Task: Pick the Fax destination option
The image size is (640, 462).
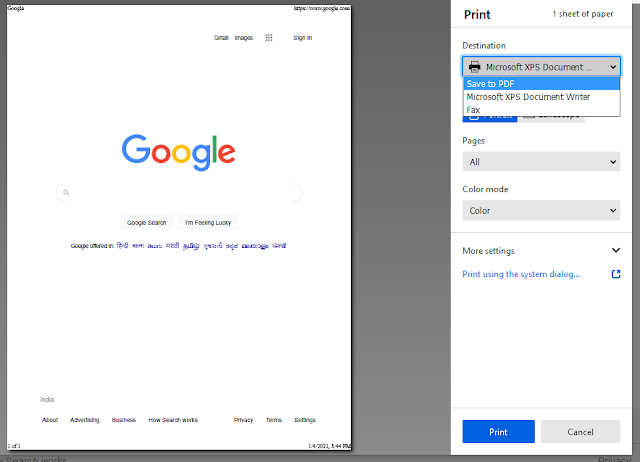Action: [x=542, y=110]
